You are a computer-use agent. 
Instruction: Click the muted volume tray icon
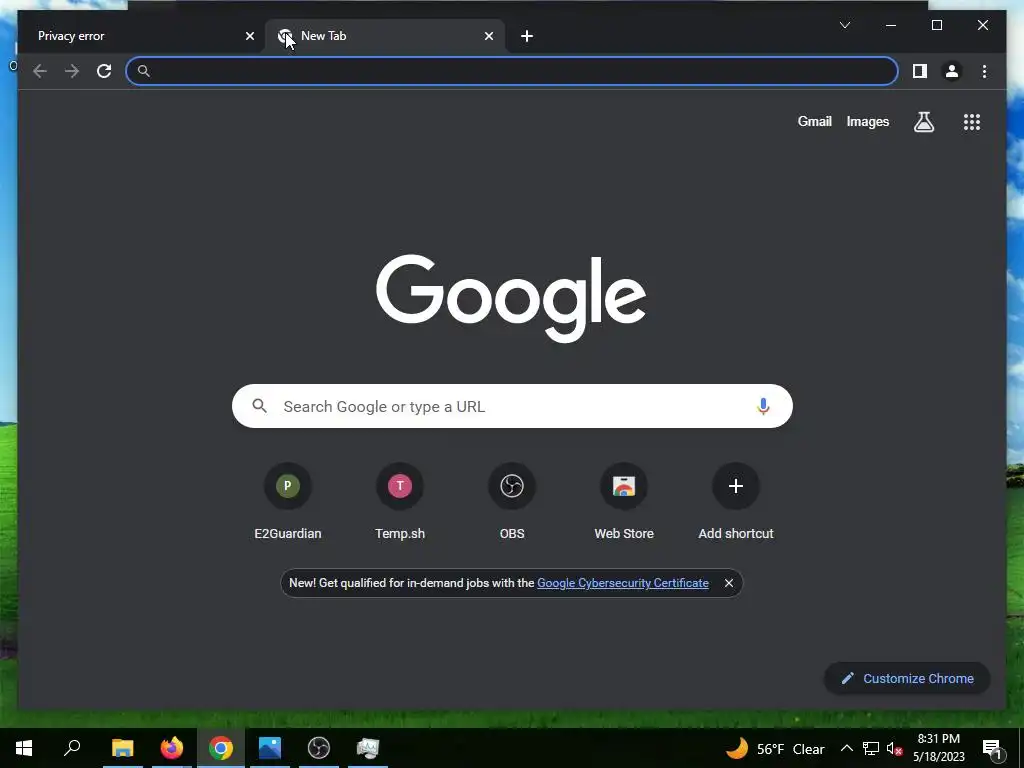pyautogui.click(x=894, y=748)
